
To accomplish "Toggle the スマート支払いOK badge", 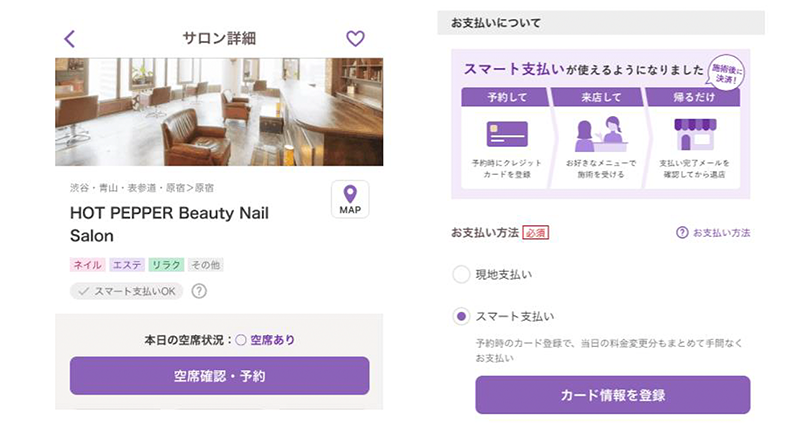I will point(128,291).
